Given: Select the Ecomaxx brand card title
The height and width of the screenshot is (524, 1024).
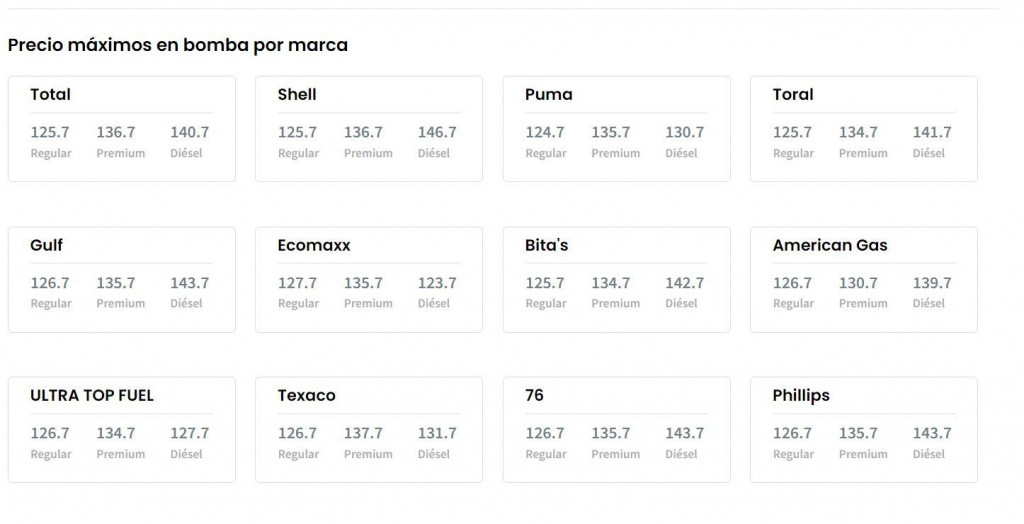Looking at the screenshot, I should pos(314,245).
